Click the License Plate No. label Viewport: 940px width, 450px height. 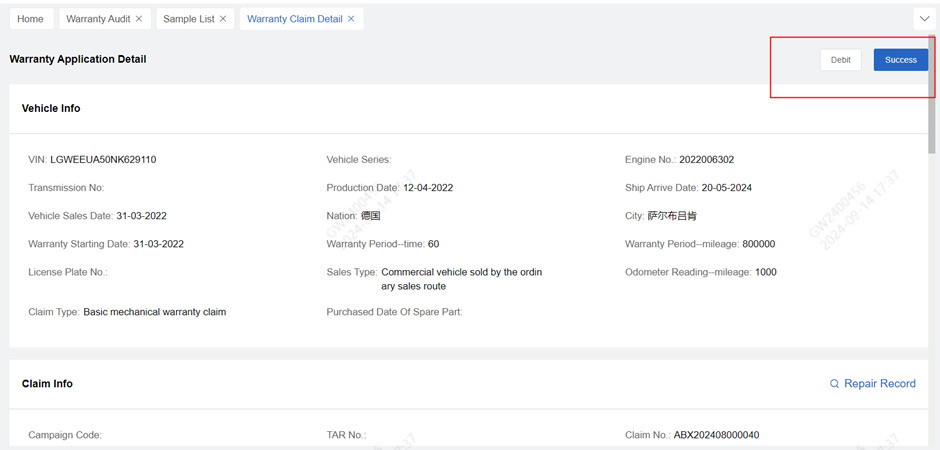pyautogui.click(x=68, y=272)
